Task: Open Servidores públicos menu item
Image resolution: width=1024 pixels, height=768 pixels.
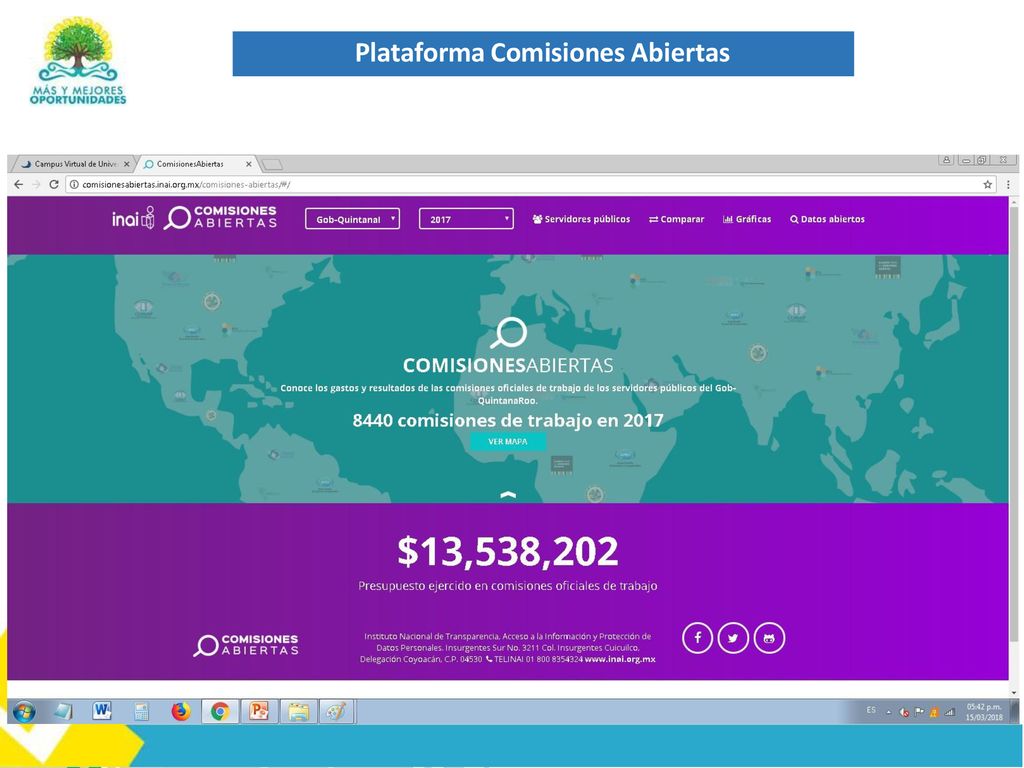Action: pos(581,219)
